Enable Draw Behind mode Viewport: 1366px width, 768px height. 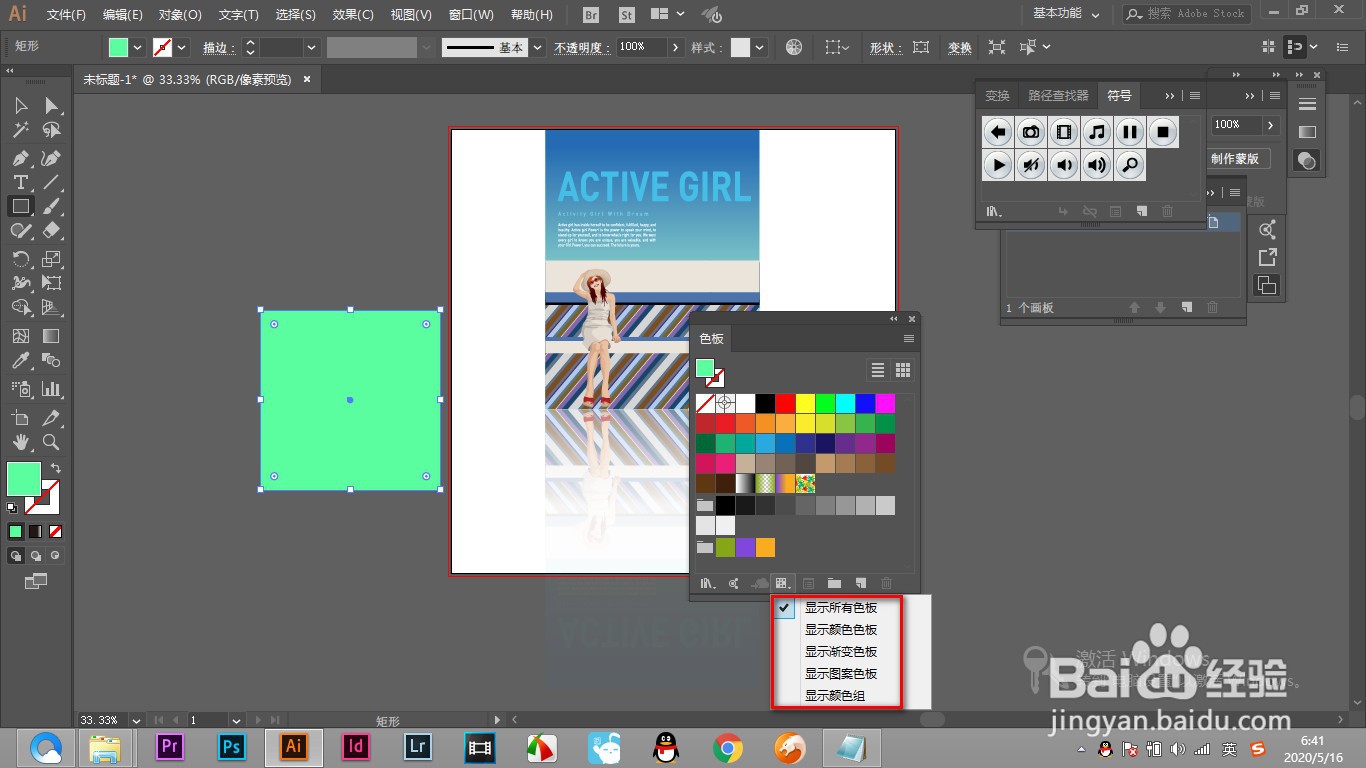pos(35,555)
